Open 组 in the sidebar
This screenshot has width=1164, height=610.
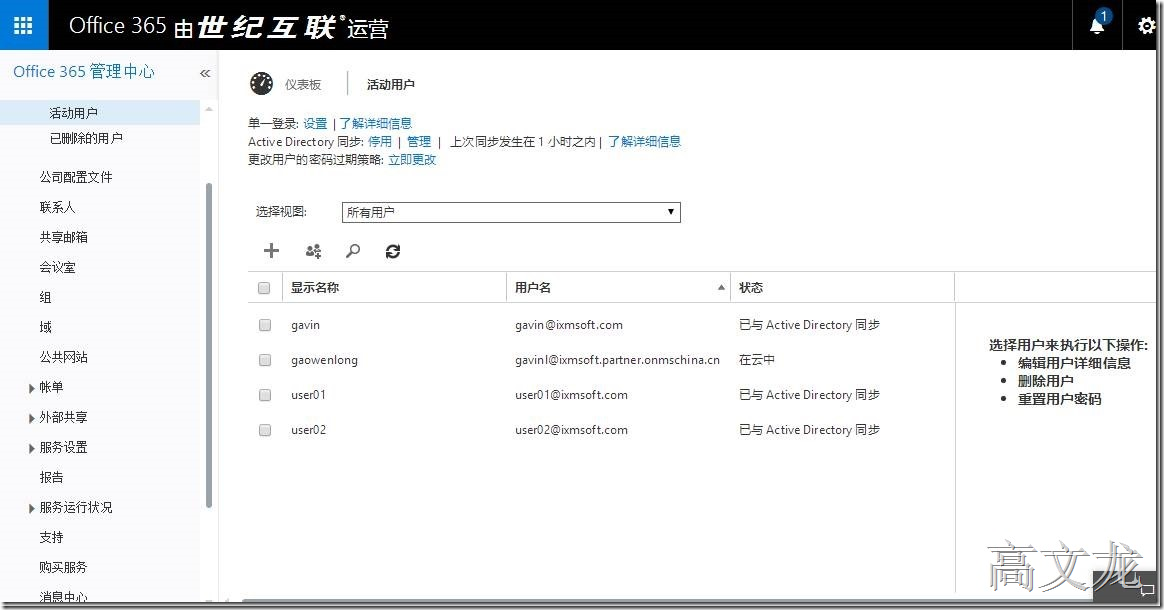click(45, 297)
